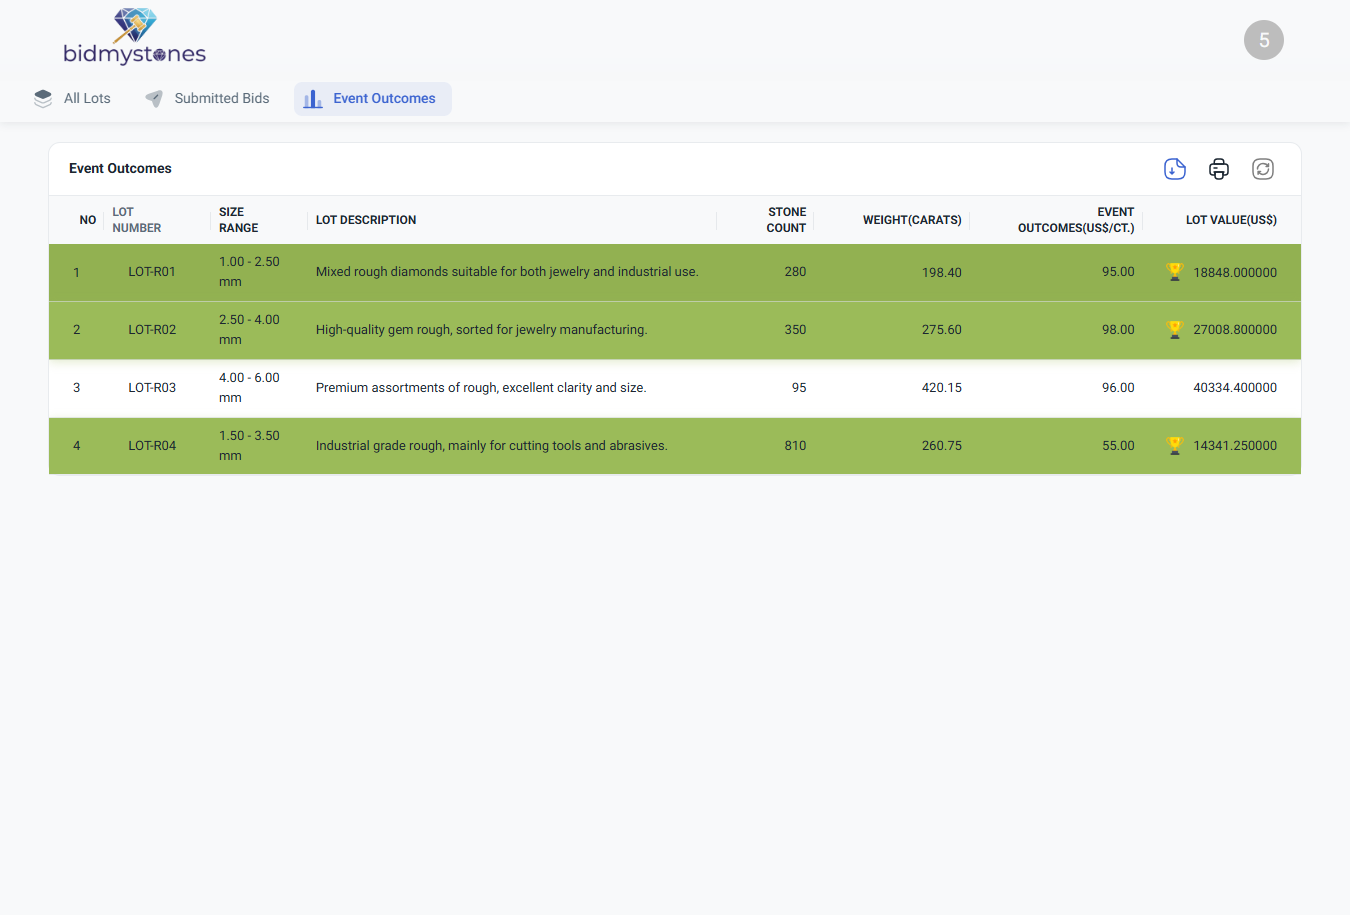
Task: Click the size range 1.00 - 2.50 mm
Action: pyautogui.click(x=249, y=272)
